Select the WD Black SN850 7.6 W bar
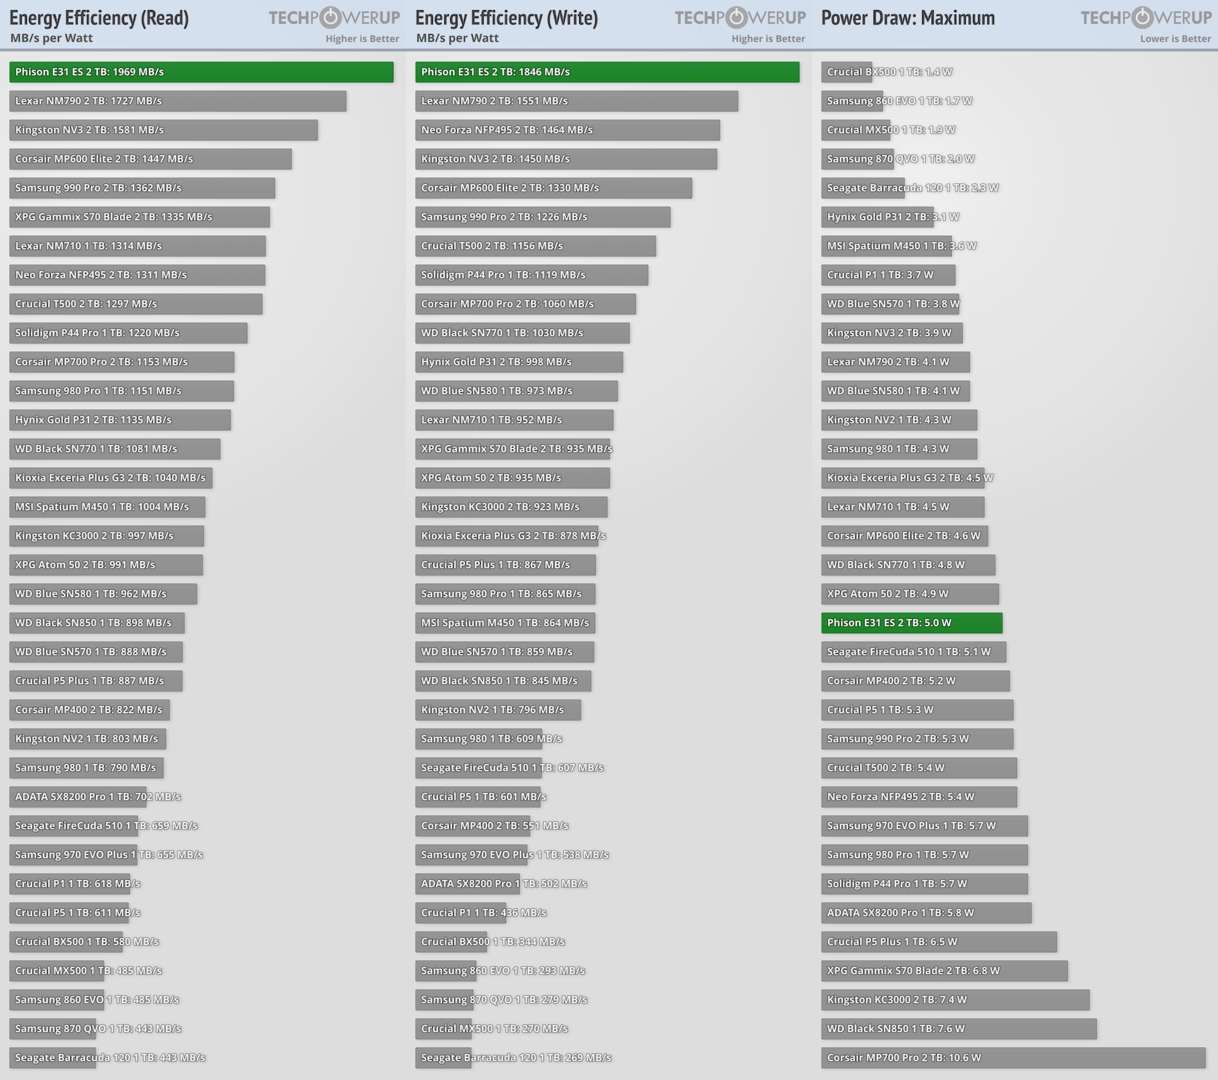Image resolution: width=1218 pixels, height=1080 pixels. (958, 1029)
